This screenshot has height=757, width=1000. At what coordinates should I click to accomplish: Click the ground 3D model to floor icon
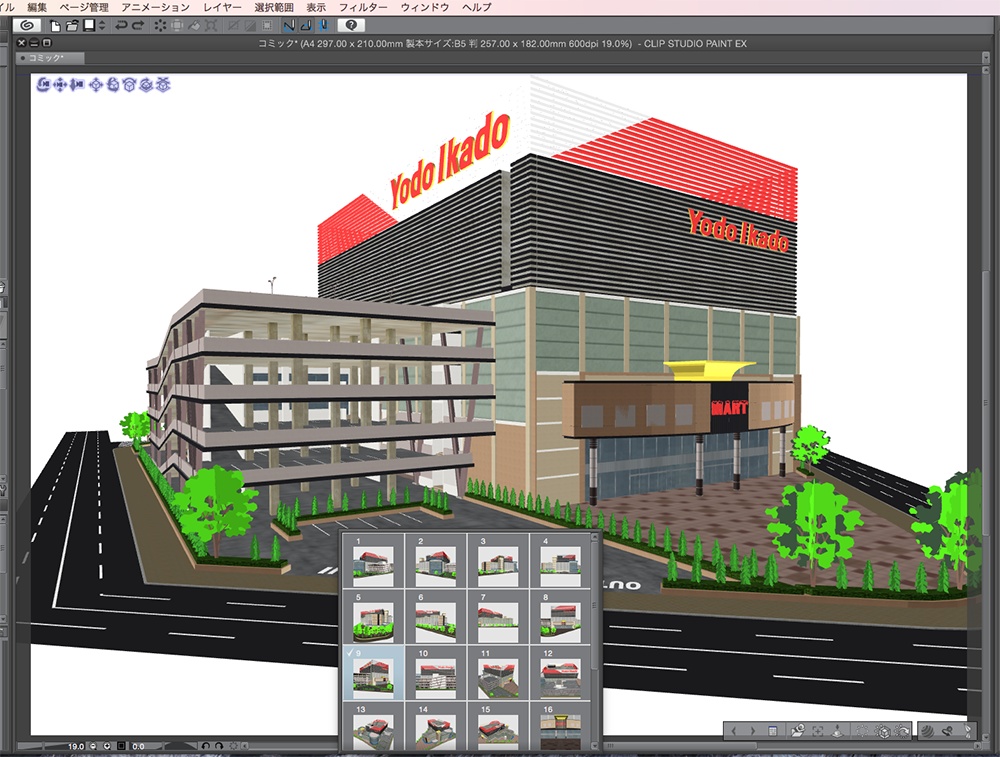tap(838, 731)
